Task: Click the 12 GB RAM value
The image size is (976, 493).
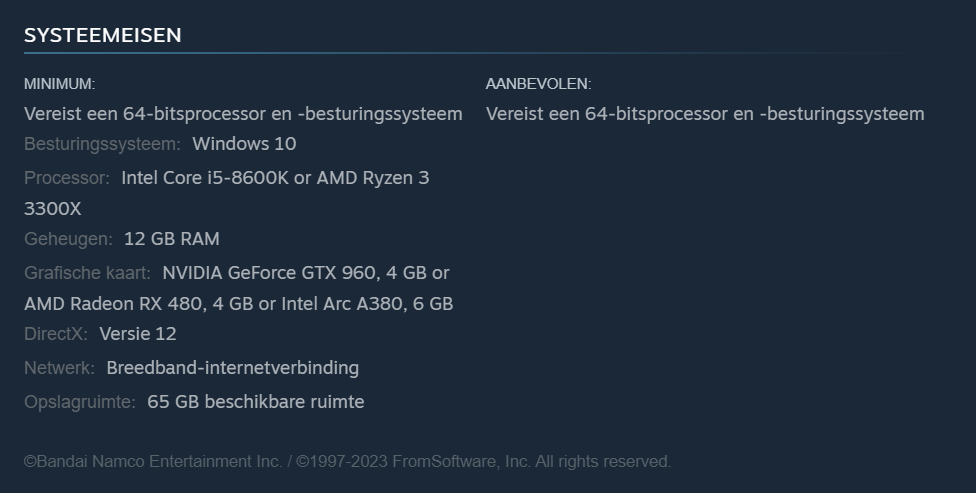Action: [171, 239]
